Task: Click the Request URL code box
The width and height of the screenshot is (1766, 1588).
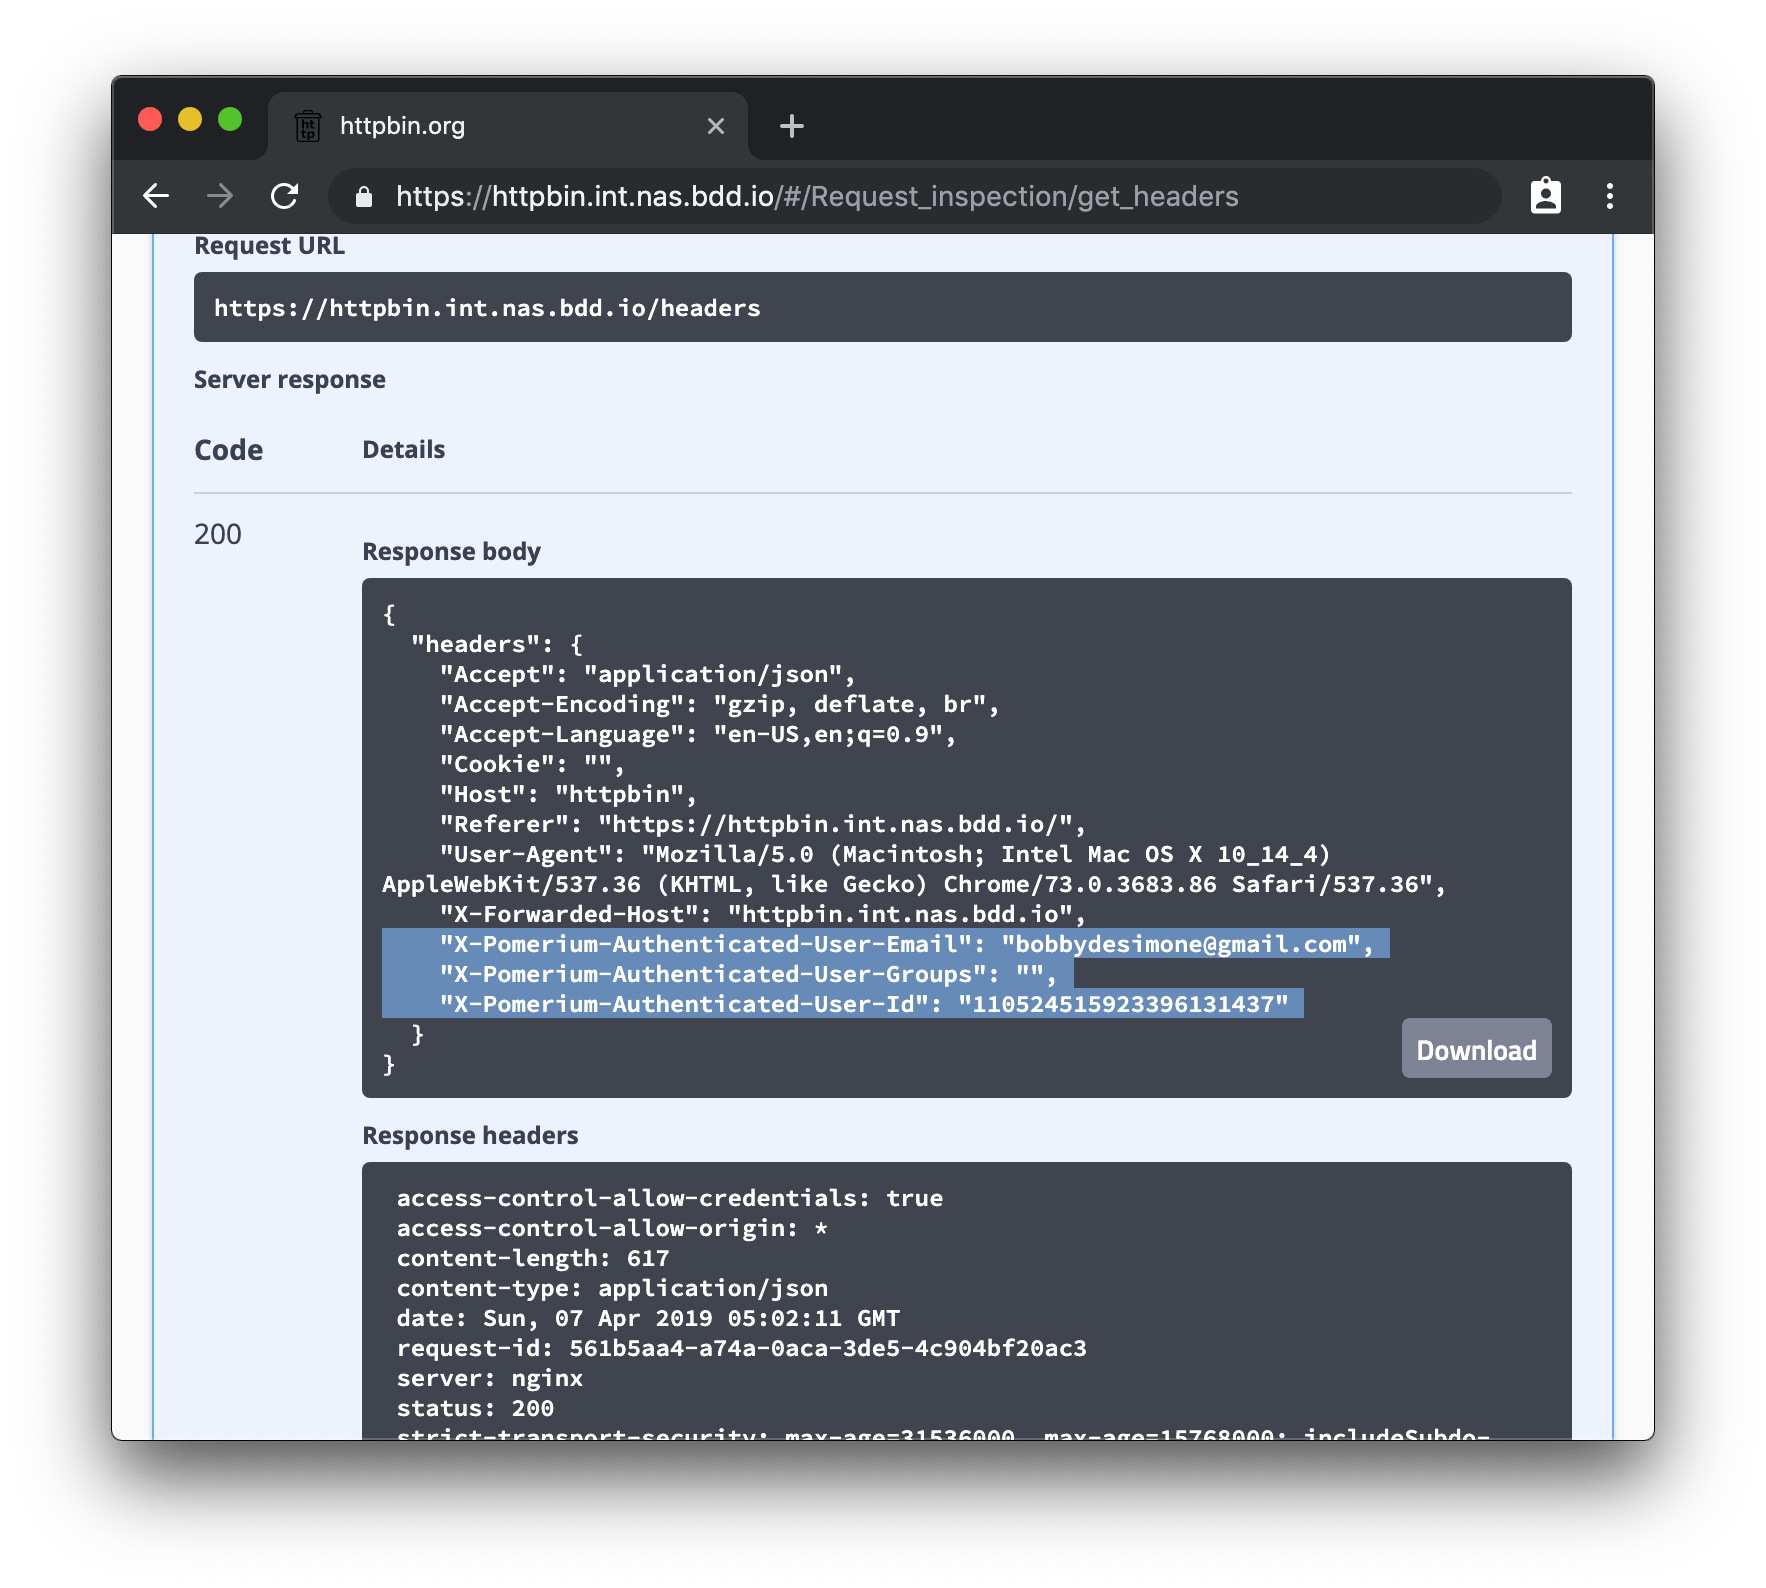Action: (881, 308)
